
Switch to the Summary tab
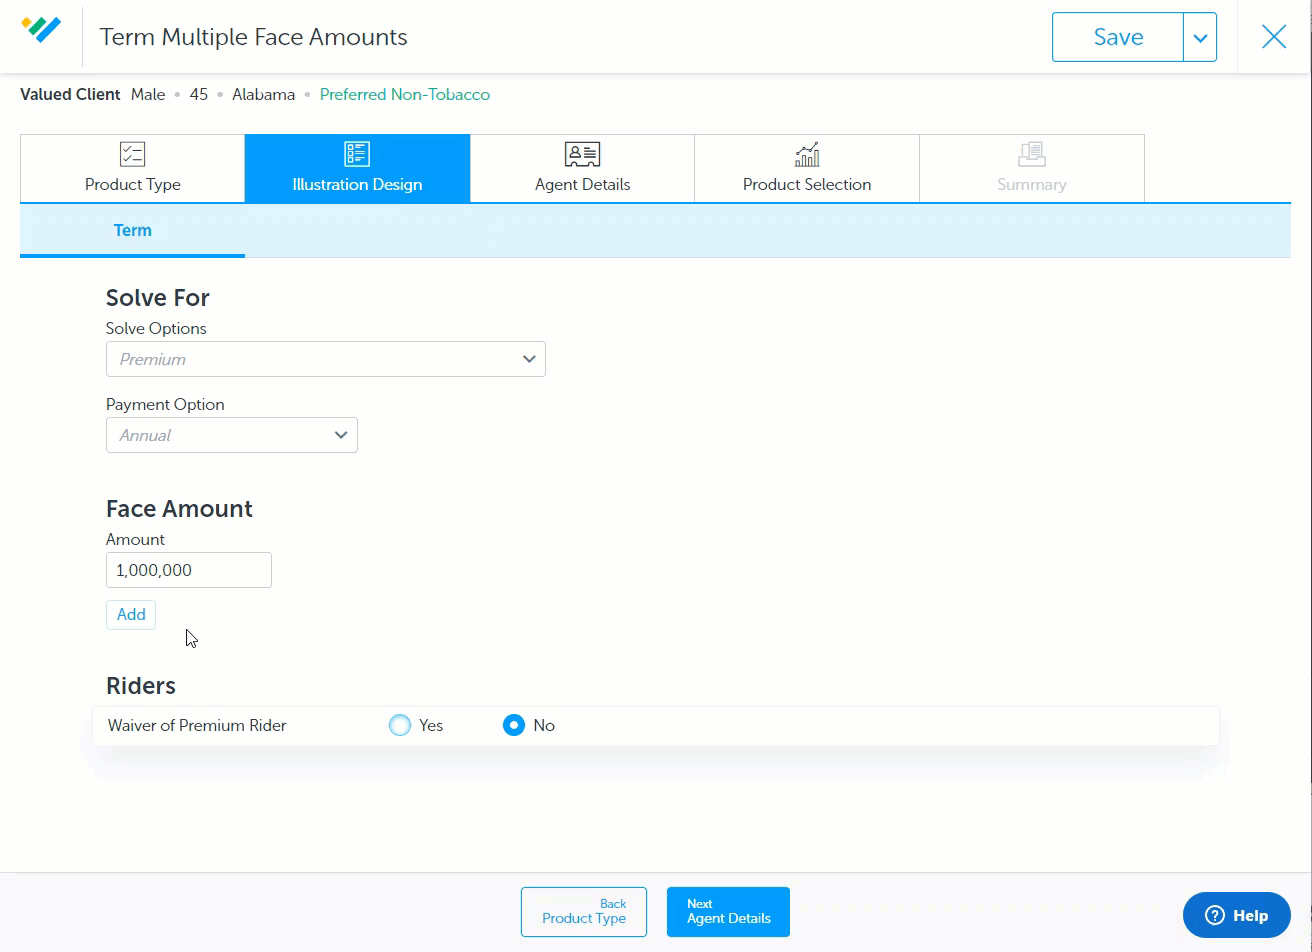tap(1032, 168)
